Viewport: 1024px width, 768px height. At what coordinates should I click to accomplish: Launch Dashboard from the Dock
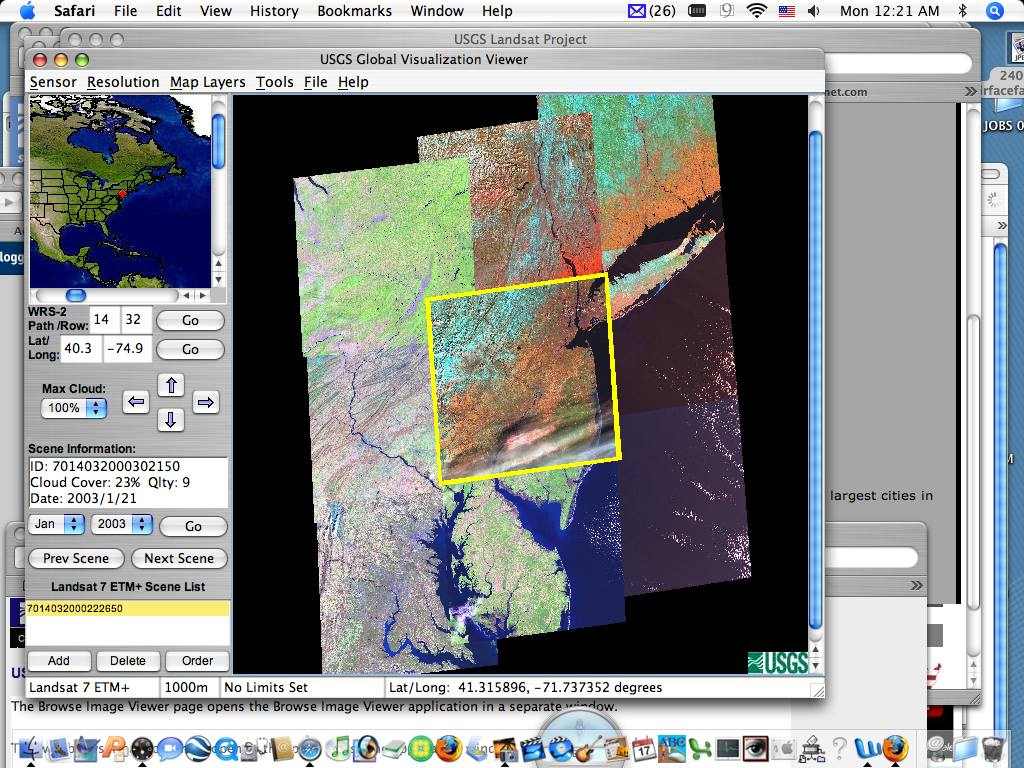142,748
